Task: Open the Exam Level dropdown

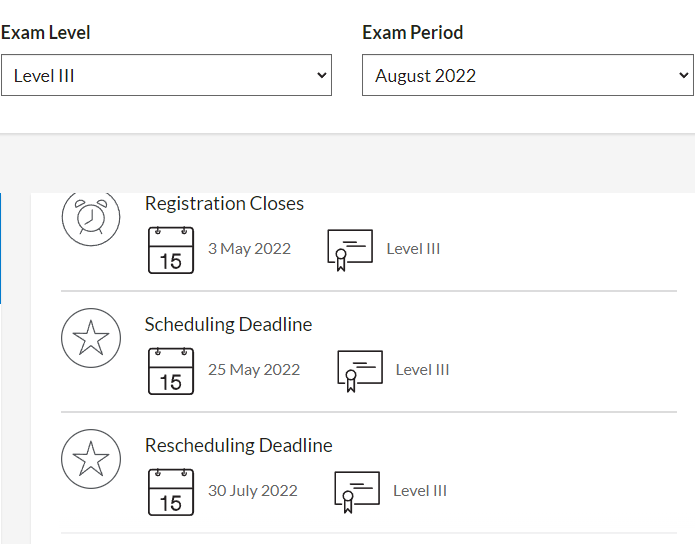Action: point(166,75)
